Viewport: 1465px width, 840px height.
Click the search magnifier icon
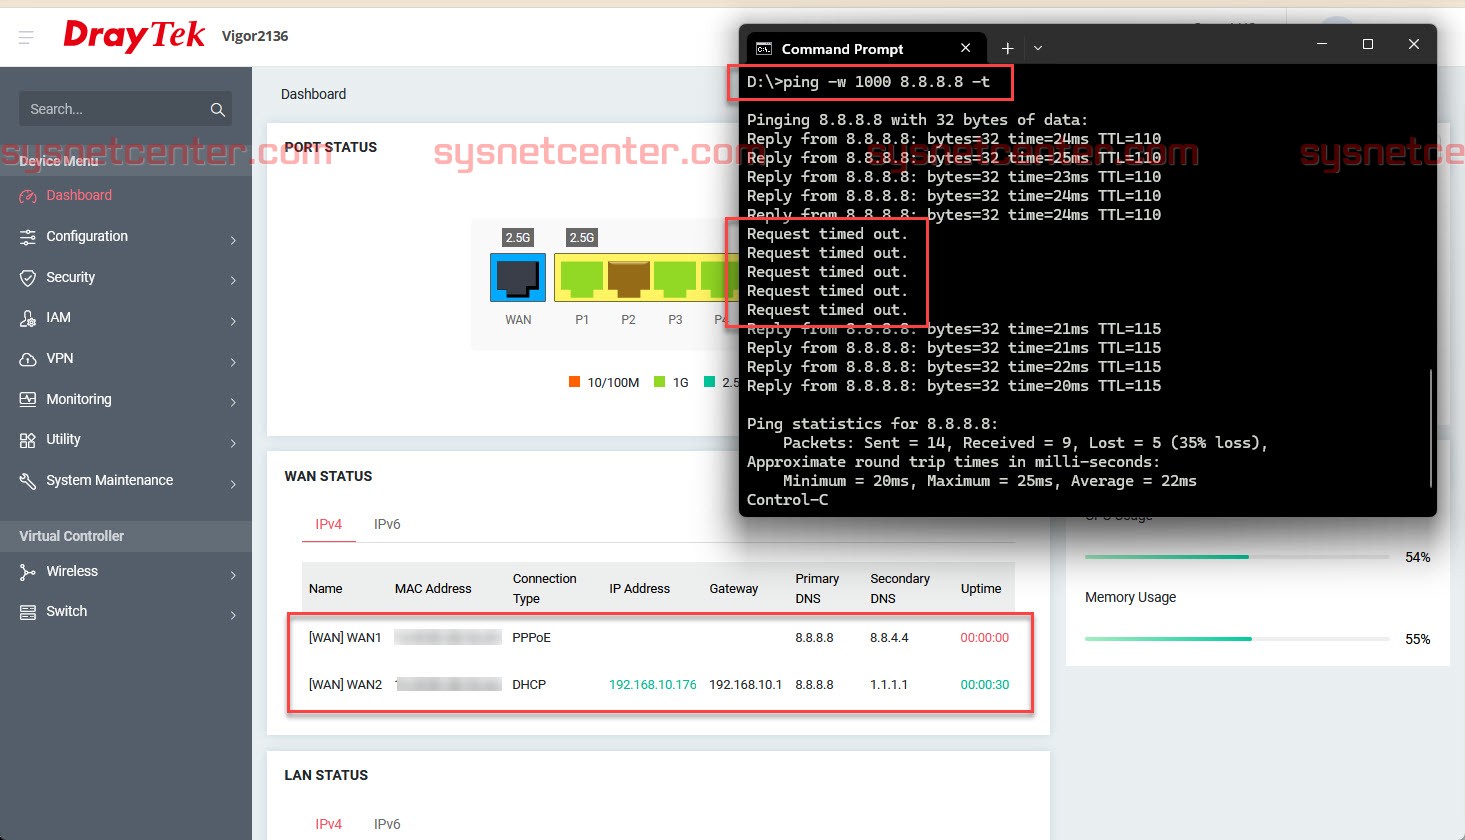[x=217, y=109]
